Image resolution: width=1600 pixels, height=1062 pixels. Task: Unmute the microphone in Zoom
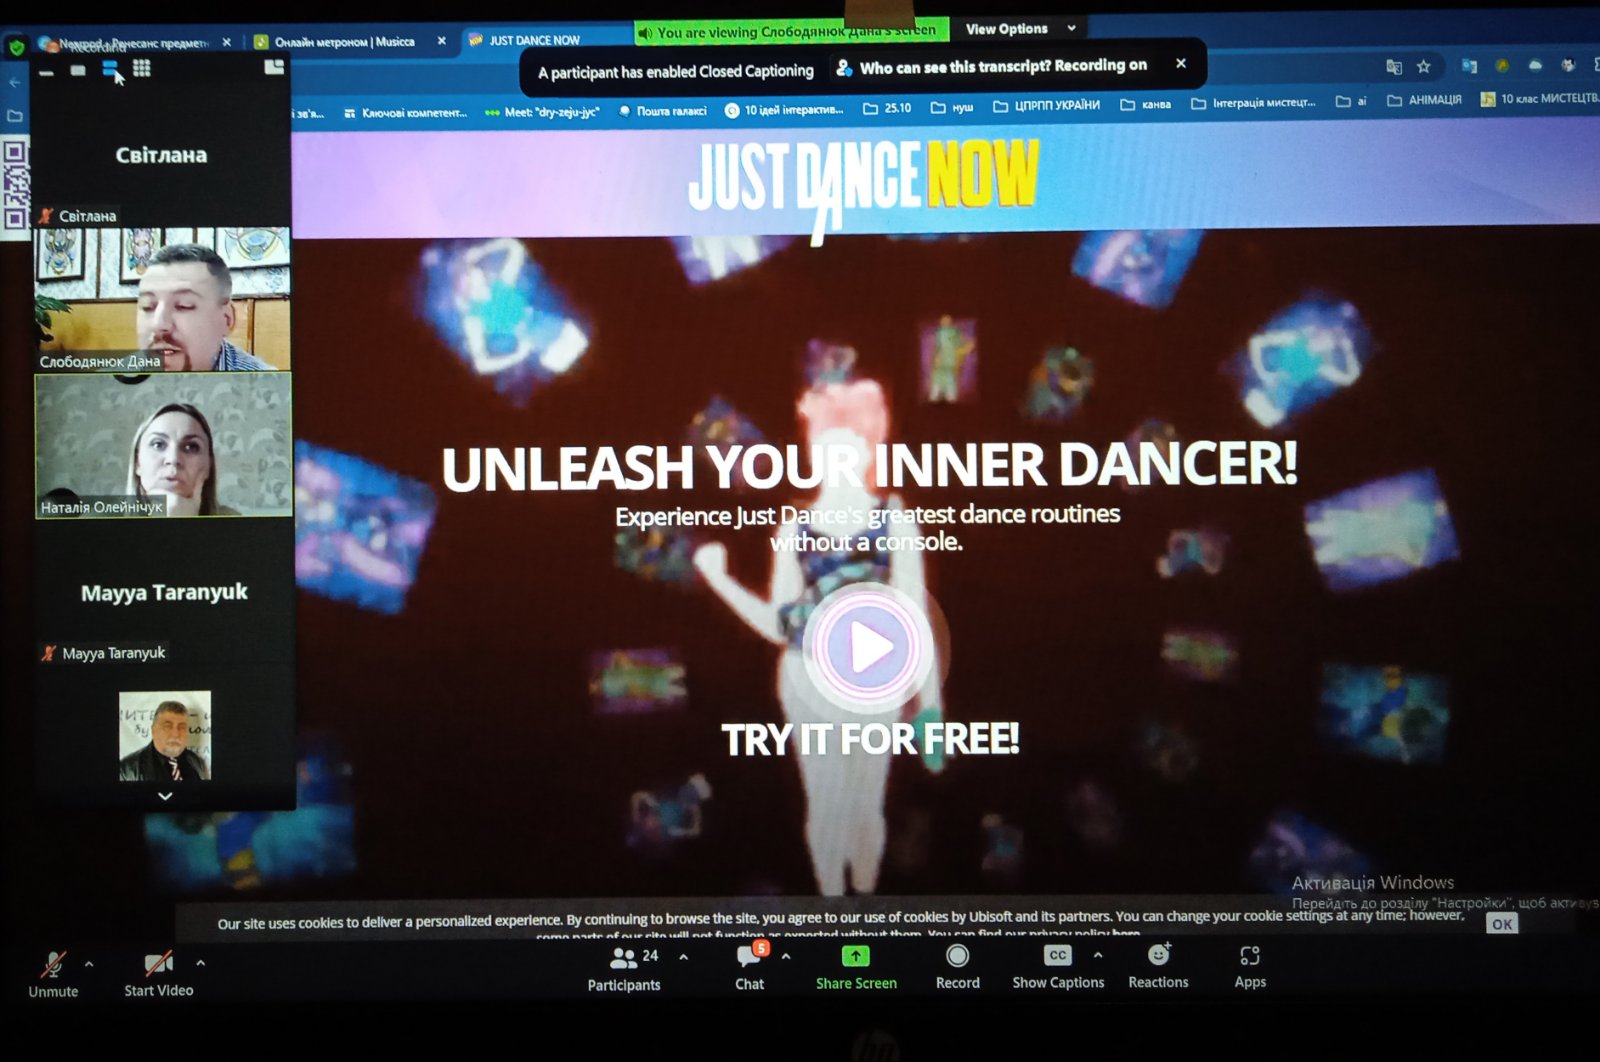pyautogui.click(x=53, y=973)
